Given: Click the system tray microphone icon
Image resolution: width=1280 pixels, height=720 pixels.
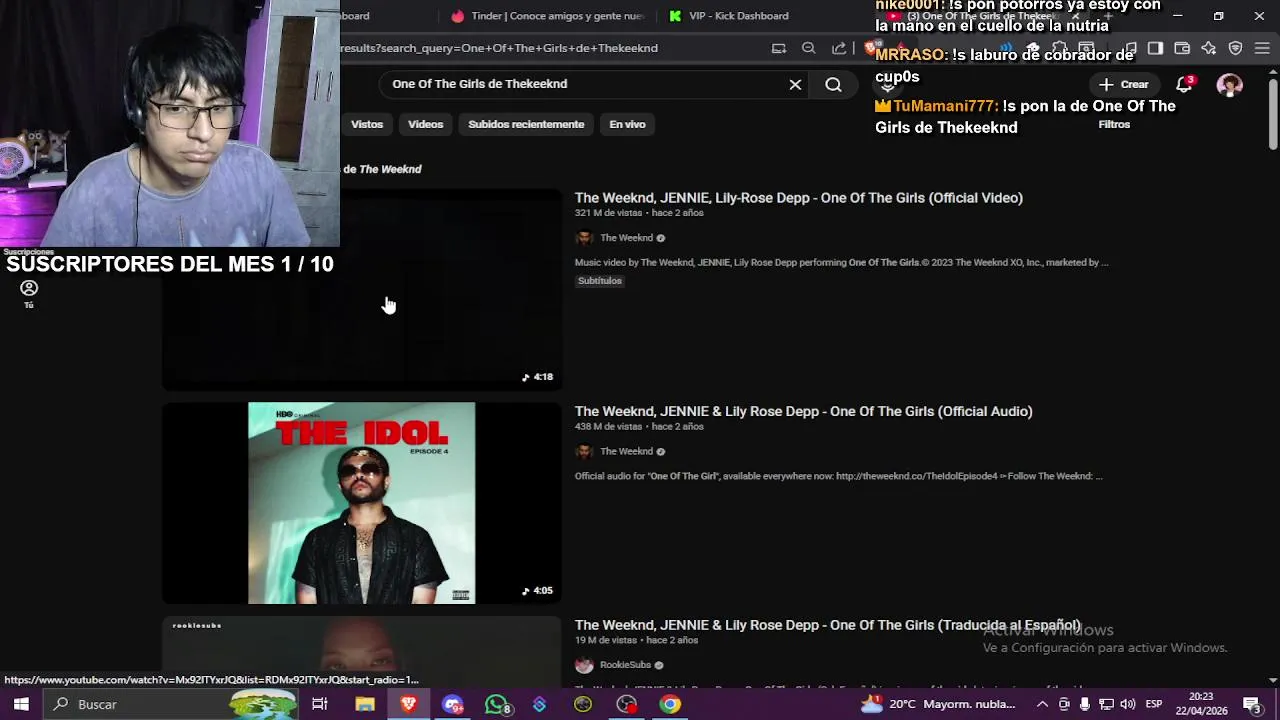Looking at the screenshot, I should click(x=1084, y=704).
